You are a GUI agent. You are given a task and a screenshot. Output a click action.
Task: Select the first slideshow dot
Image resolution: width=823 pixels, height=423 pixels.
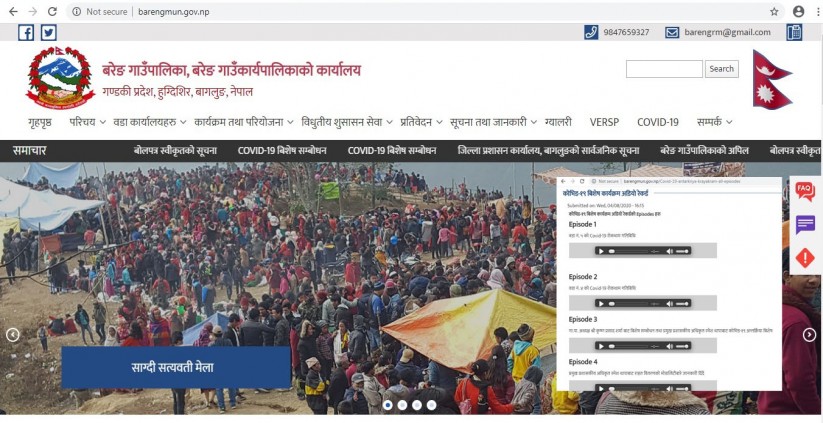(x=388, y=405)
